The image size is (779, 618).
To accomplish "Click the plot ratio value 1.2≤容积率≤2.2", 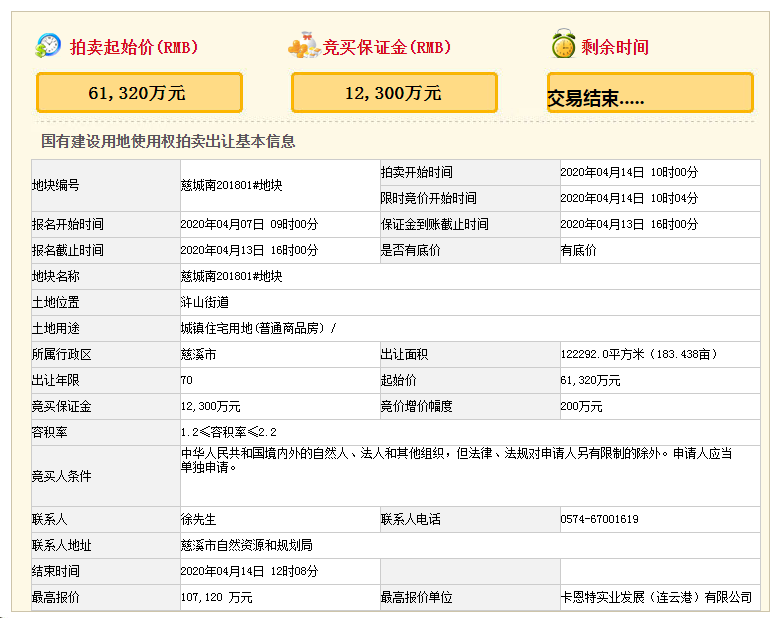I will [x=228, y=432].
